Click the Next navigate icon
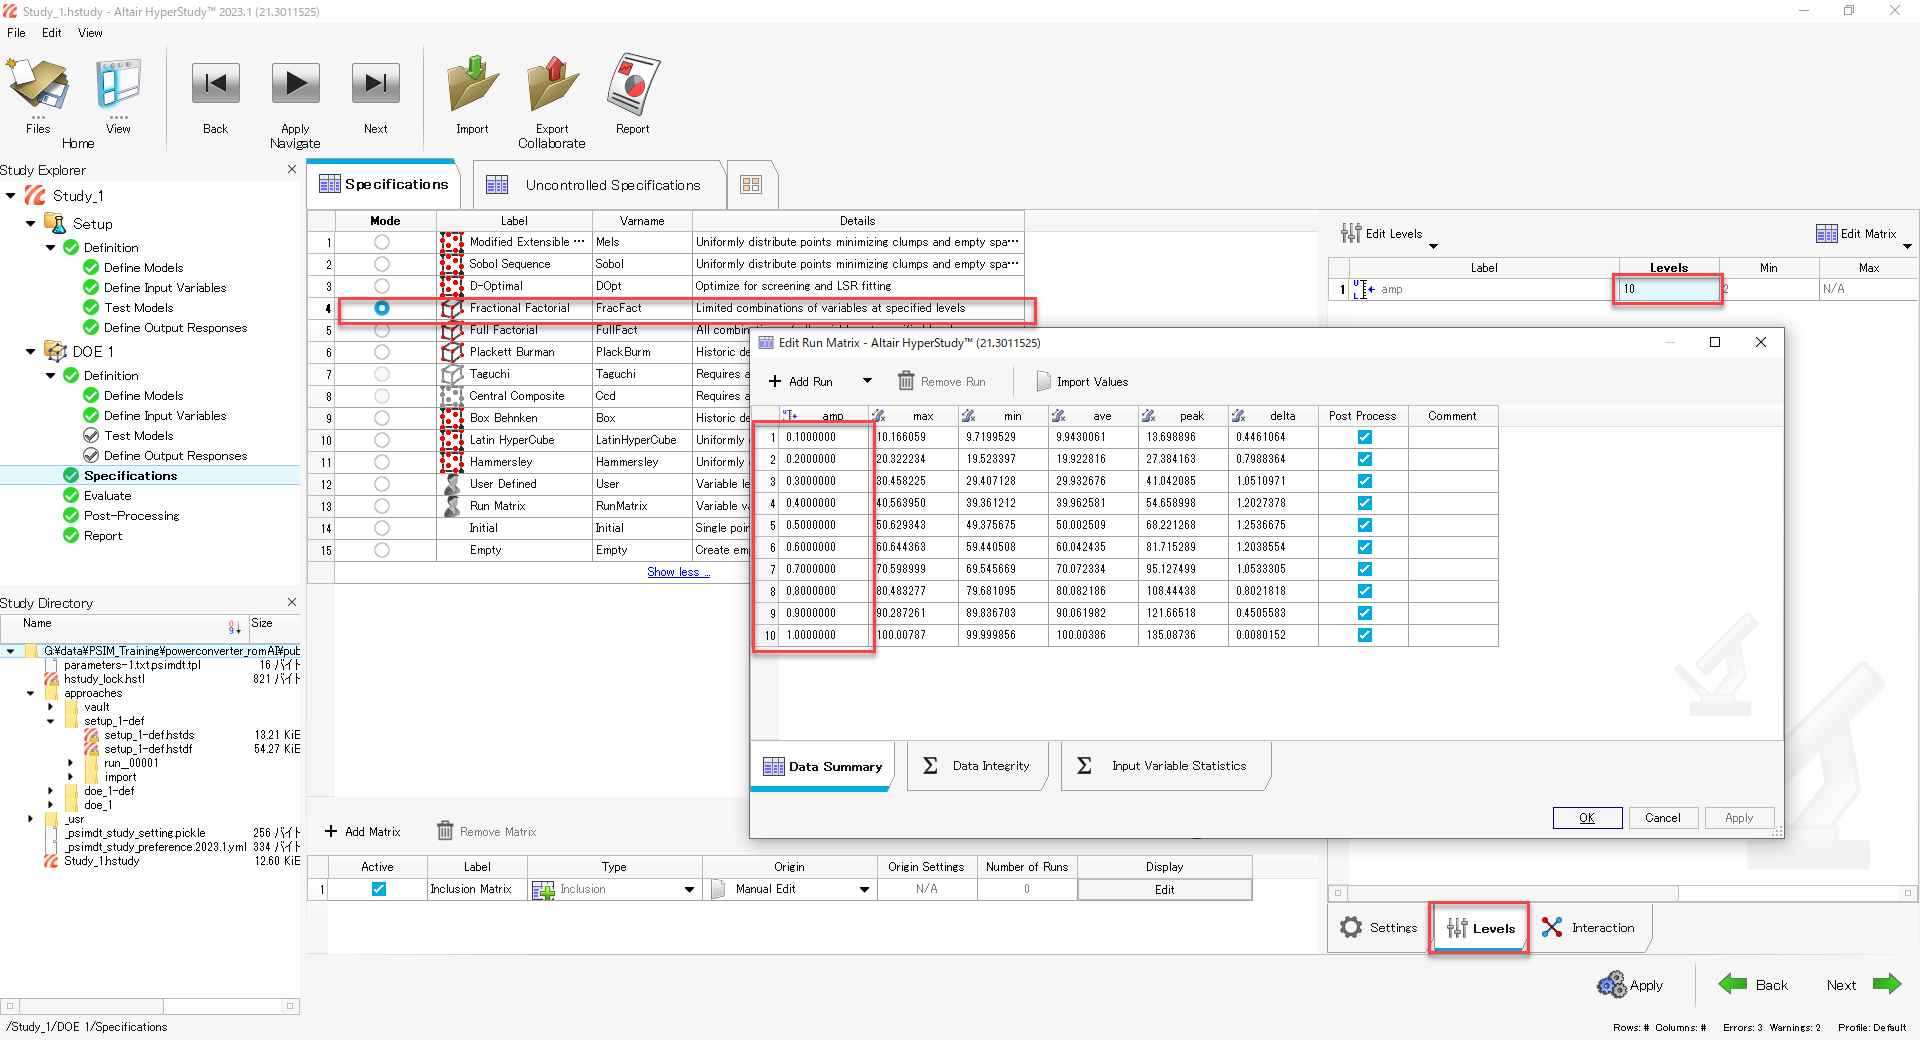 point(375,83)
